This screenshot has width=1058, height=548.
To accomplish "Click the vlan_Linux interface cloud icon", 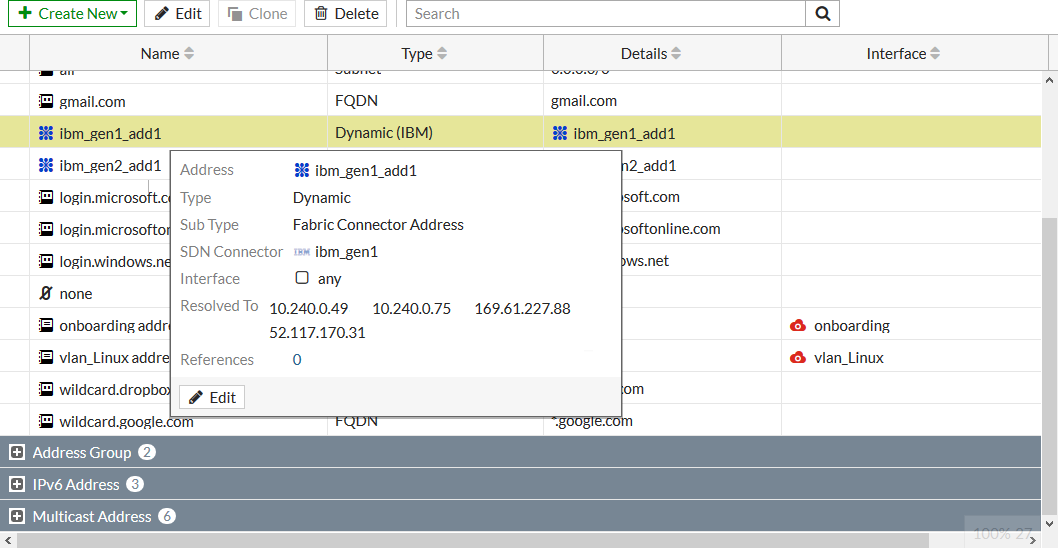I will click(798, 358).
